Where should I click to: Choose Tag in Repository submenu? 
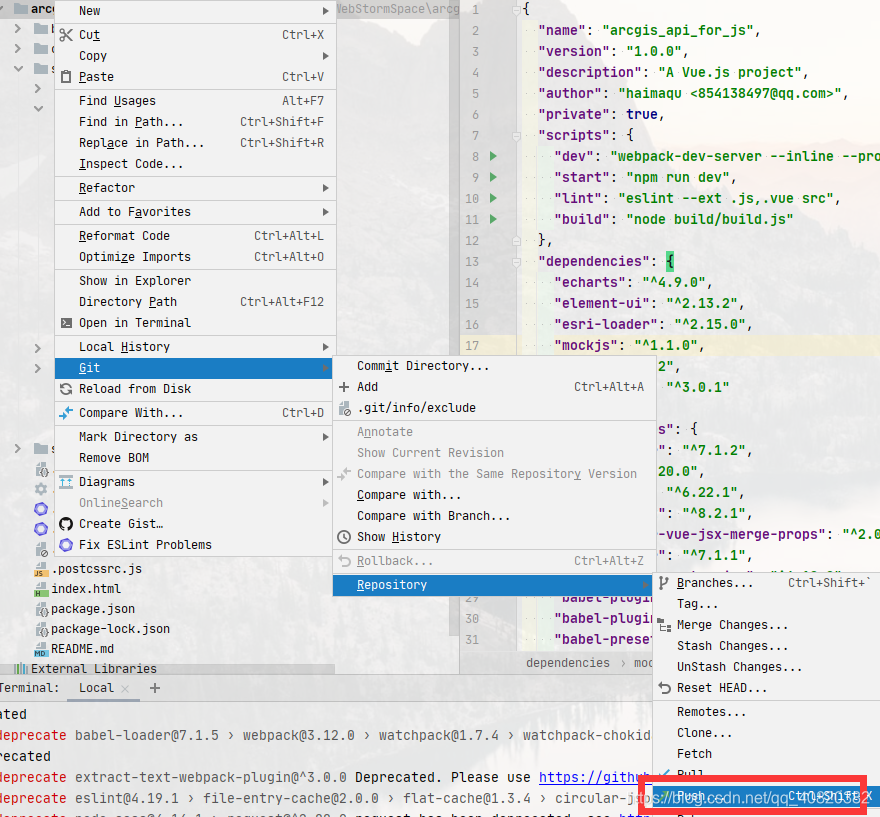pyautogui.click(x=767, y=604)
